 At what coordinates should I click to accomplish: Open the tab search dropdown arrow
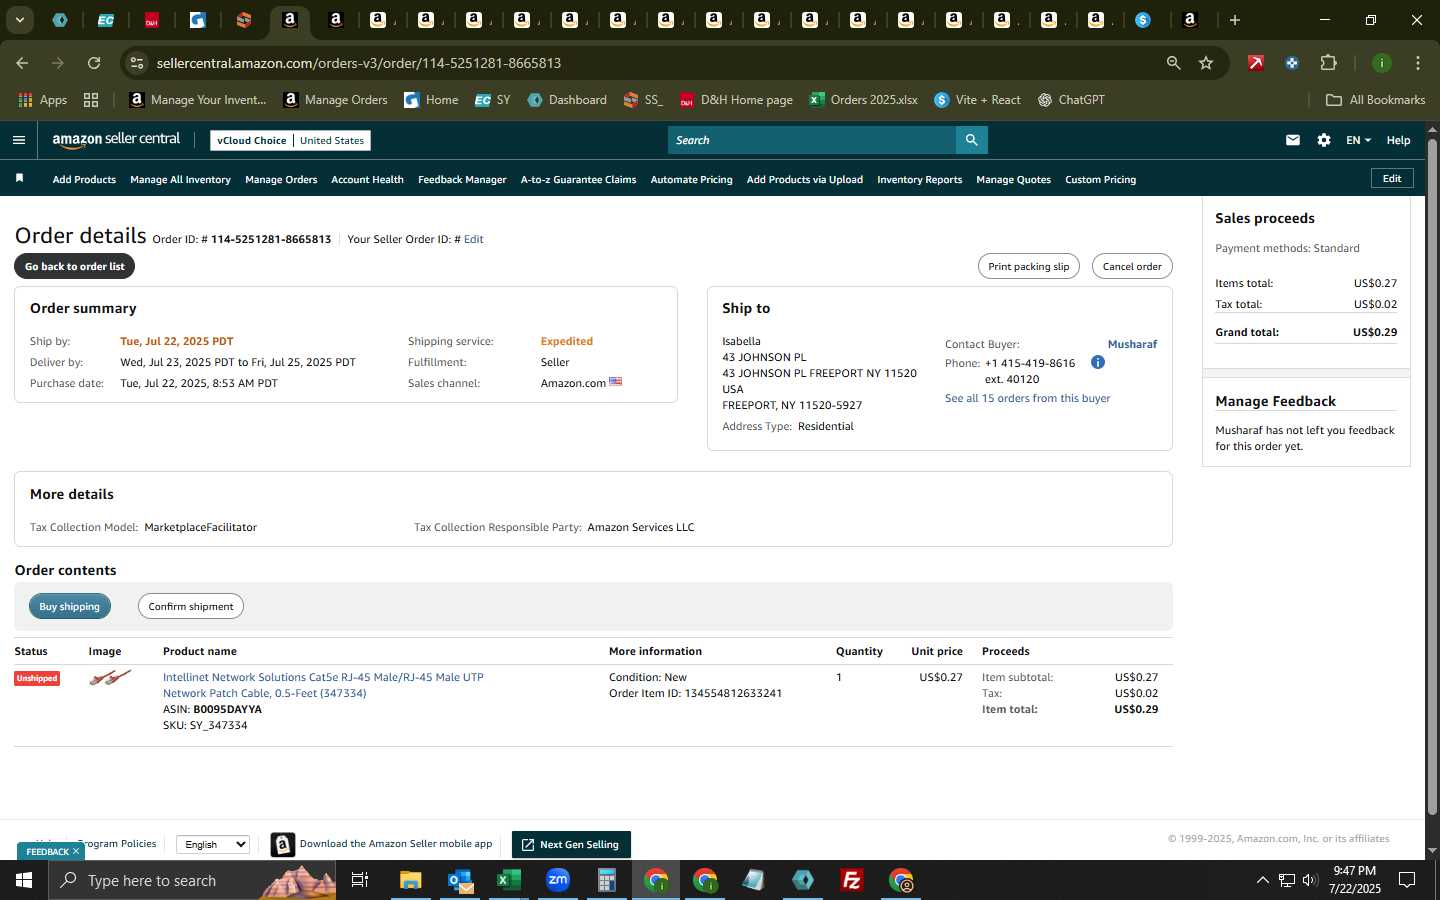click(19, 20)
